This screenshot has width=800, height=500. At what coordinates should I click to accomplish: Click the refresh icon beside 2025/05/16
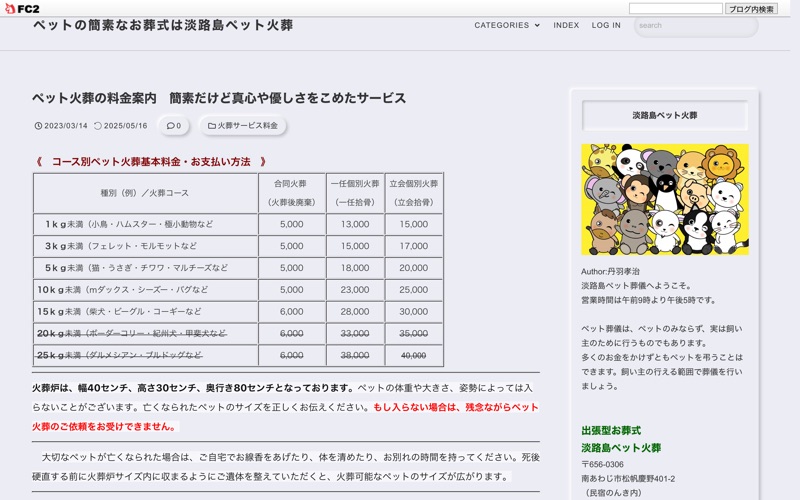pyautogui.click(x=98, y=126)
